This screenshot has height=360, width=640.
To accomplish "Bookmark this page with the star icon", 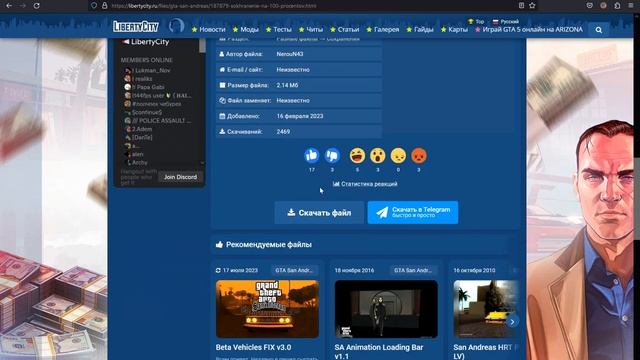I will pos(532,6).
